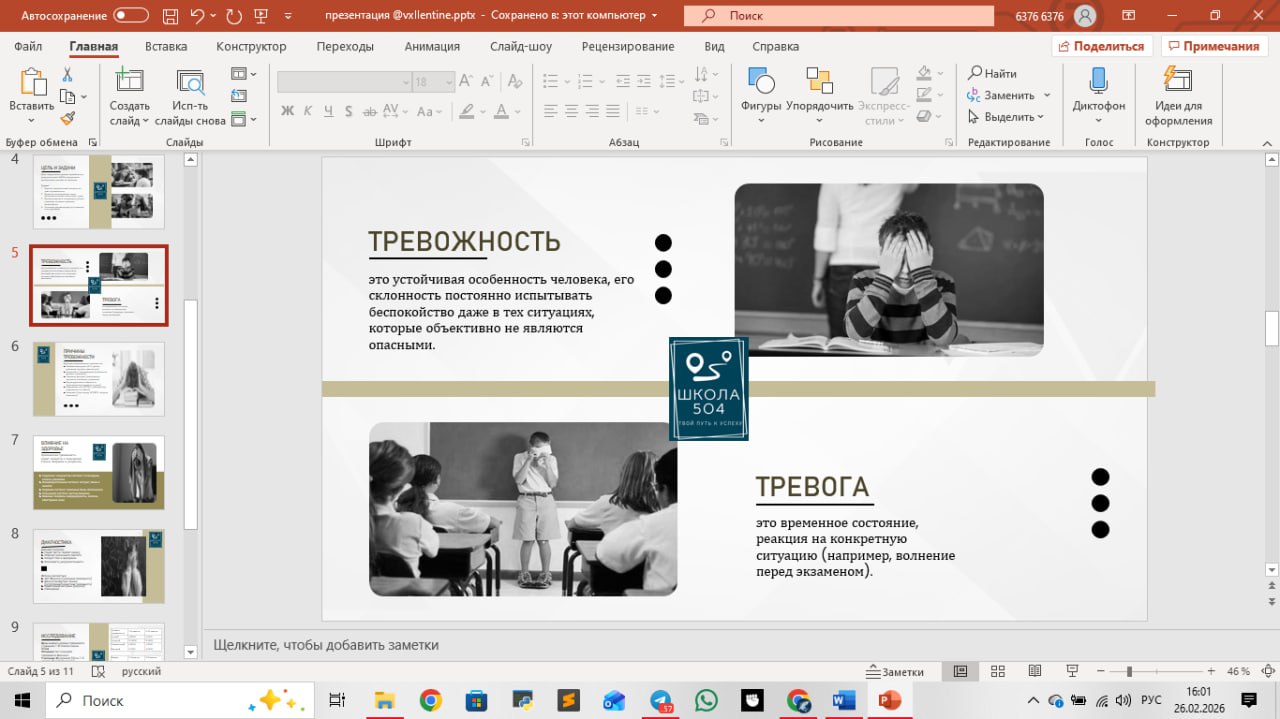
Task: Click the accessibility check status icon
Action: click(98, 672)
